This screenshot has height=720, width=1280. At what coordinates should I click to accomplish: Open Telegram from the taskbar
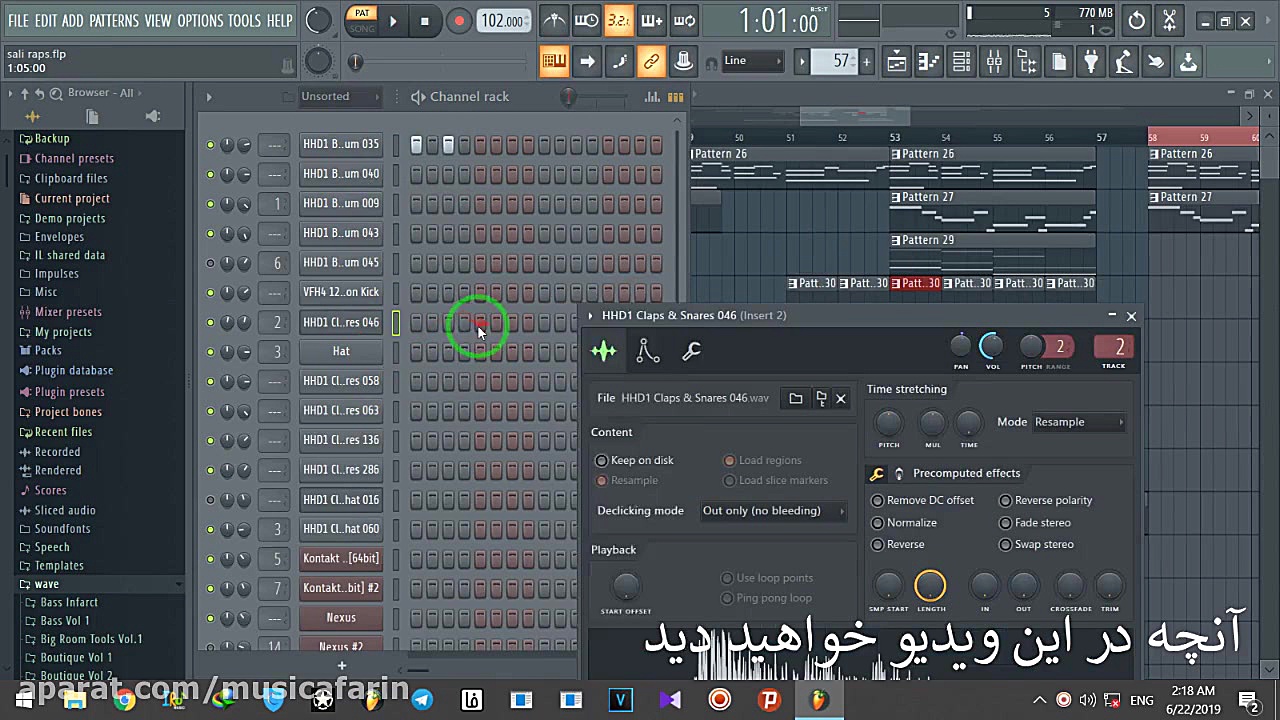tap(422, 700)
